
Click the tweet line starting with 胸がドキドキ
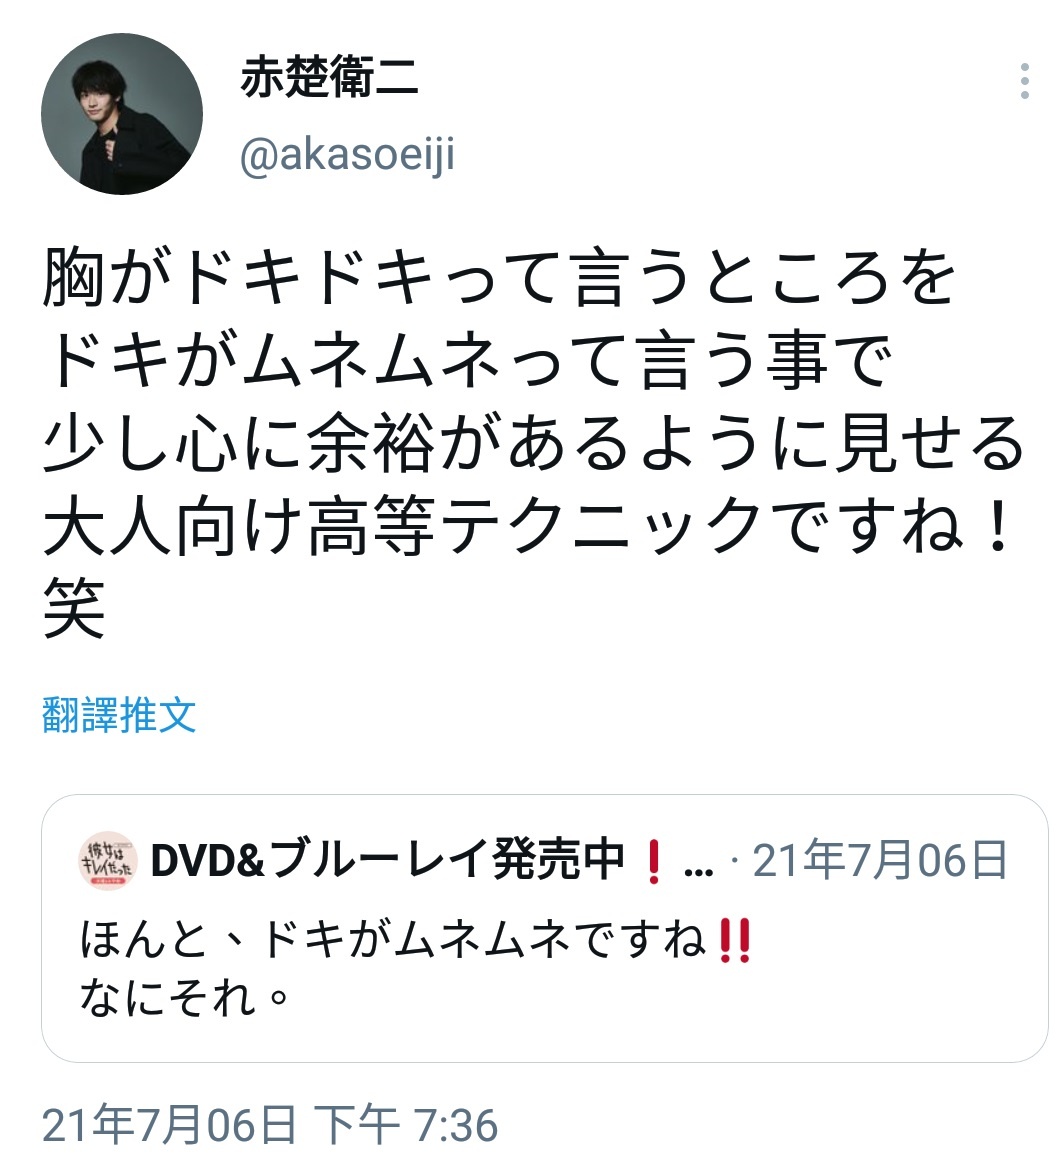click(x=499, y=278)
